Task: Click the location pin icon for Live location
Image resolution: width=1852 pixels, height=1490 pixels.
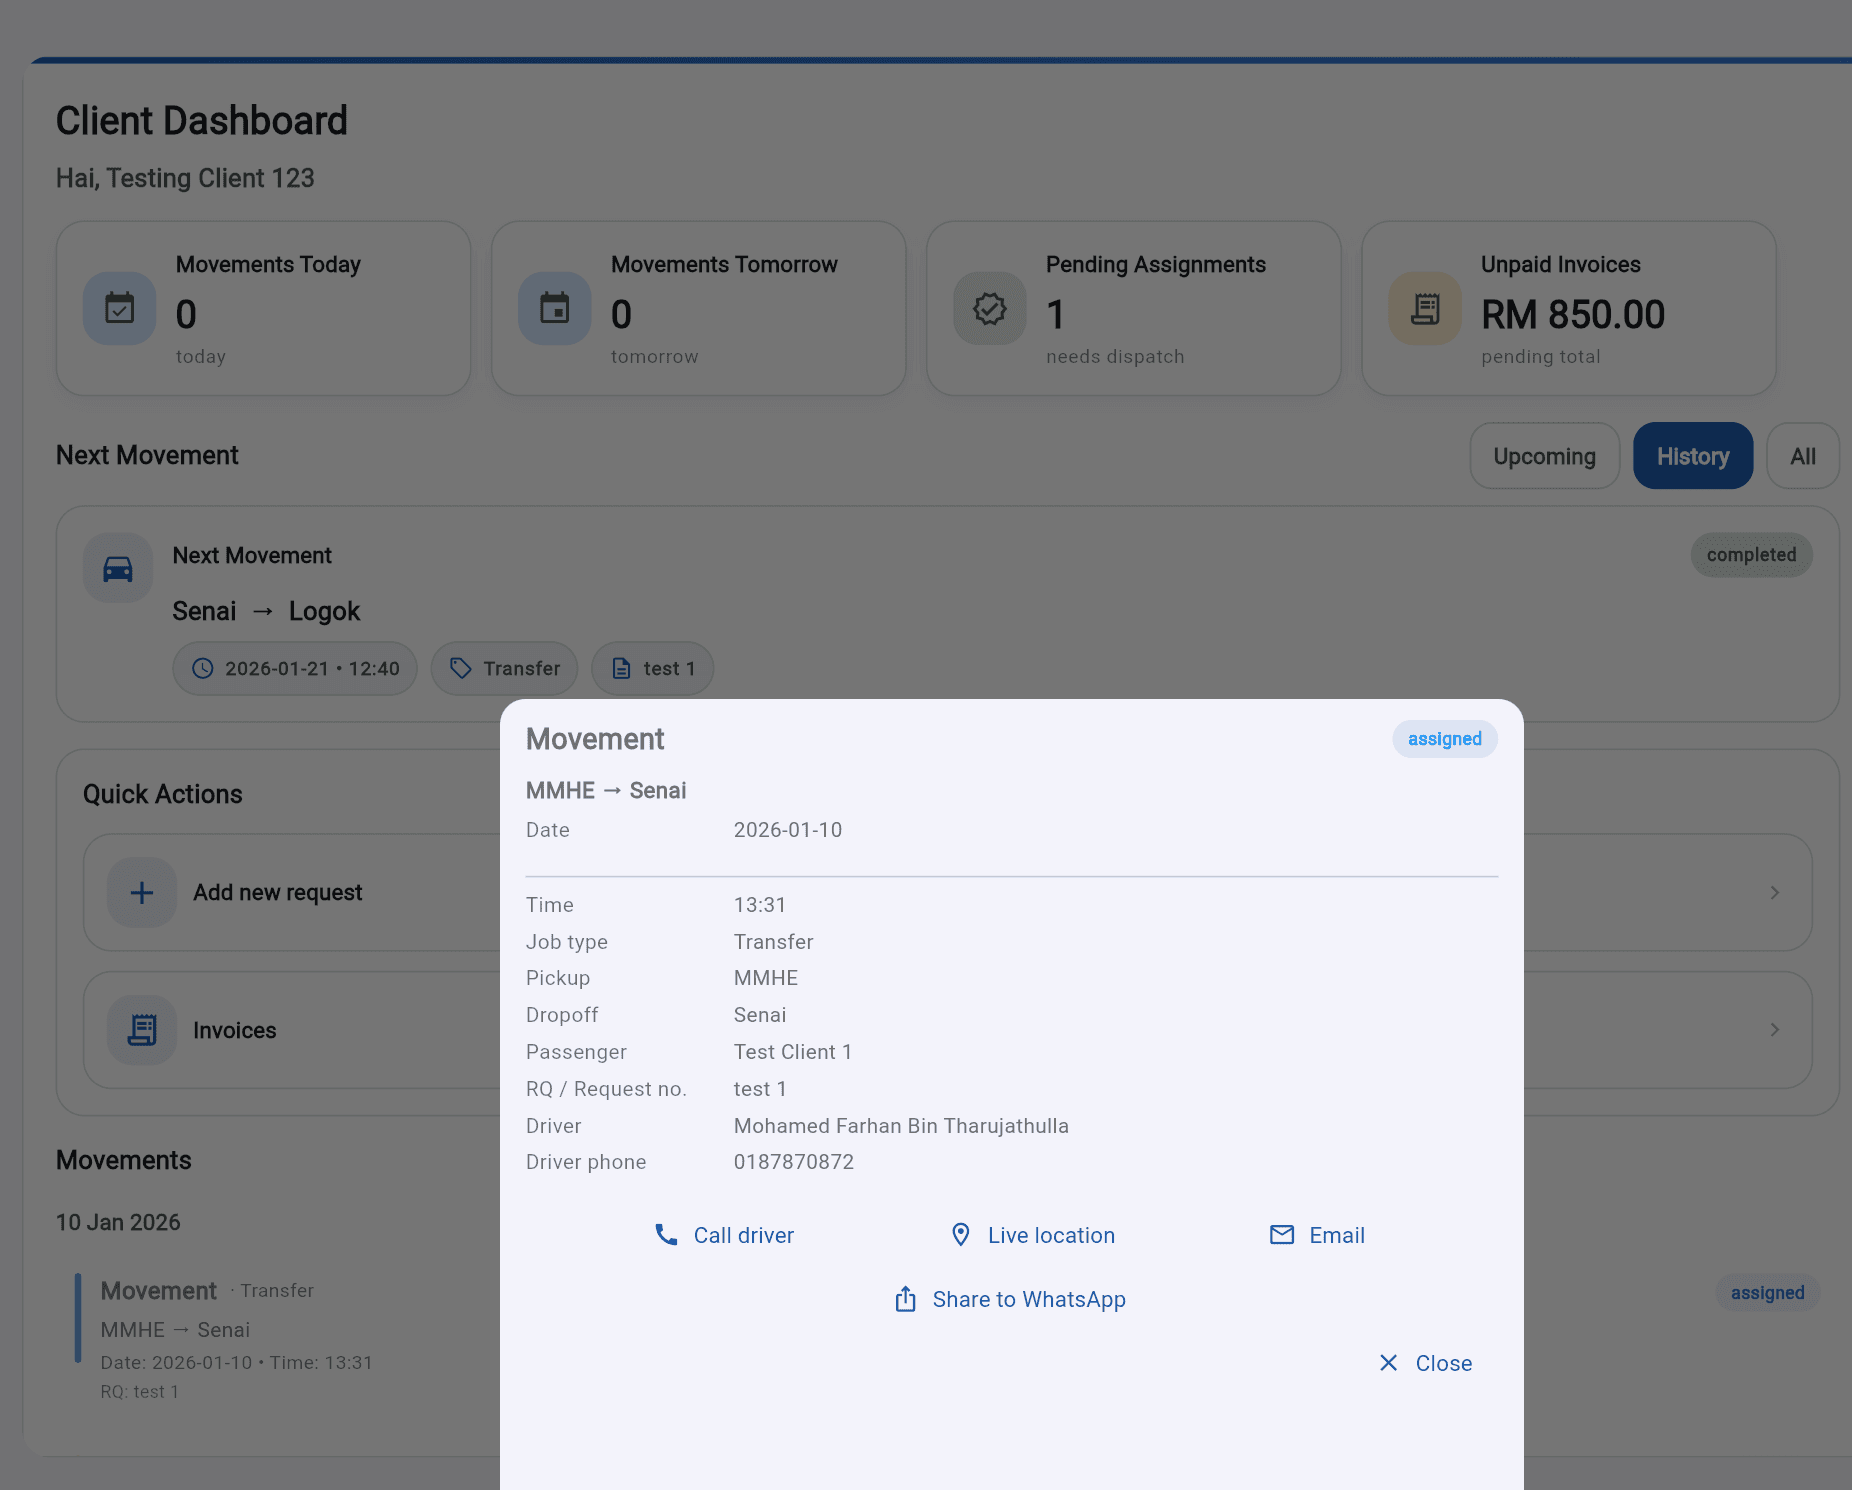Action: [x=960, y=1235]
